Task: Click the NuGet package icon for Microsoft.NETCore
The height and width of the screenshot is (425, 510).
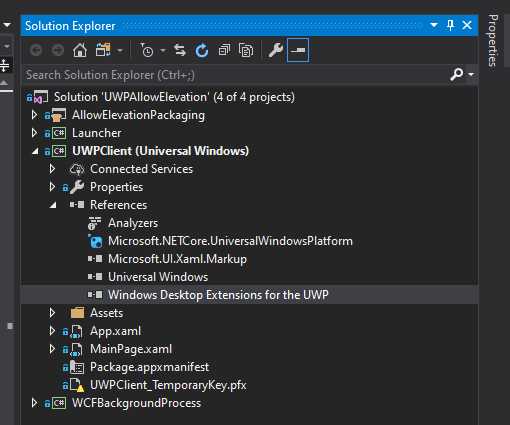Action: point(96,241)
